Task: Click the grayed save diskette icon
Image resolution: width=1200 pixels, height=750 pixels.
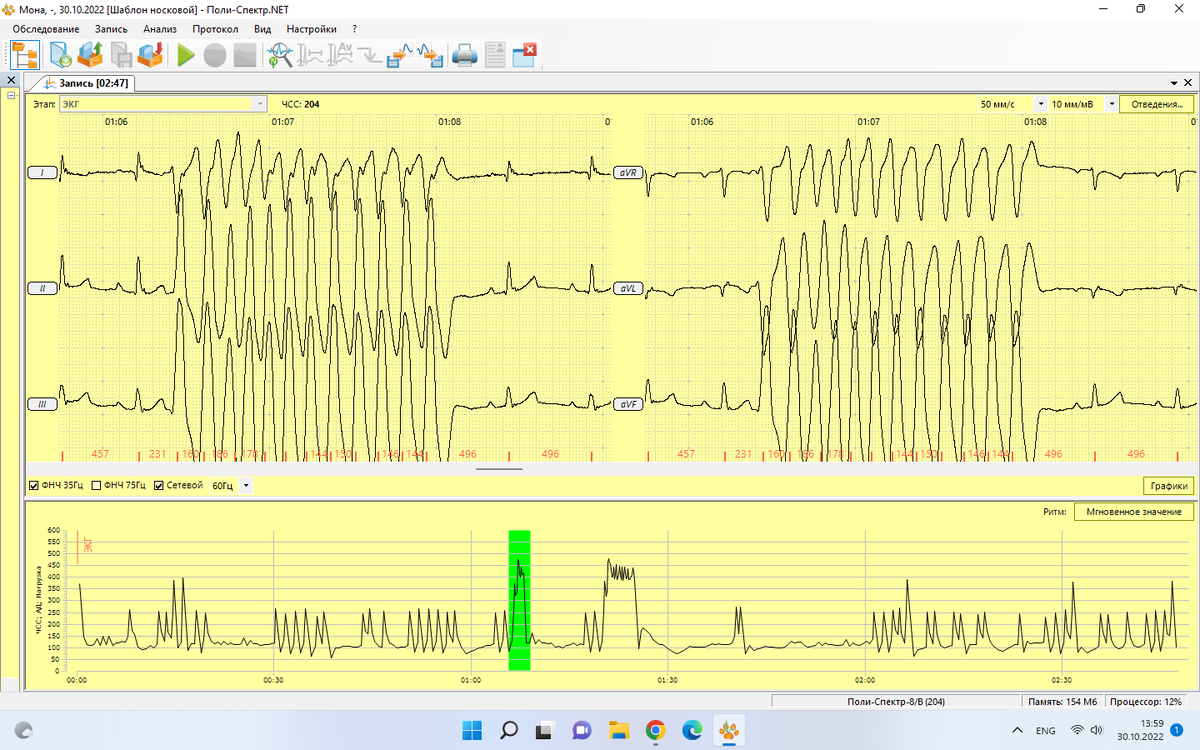Action: click(121, 54)
